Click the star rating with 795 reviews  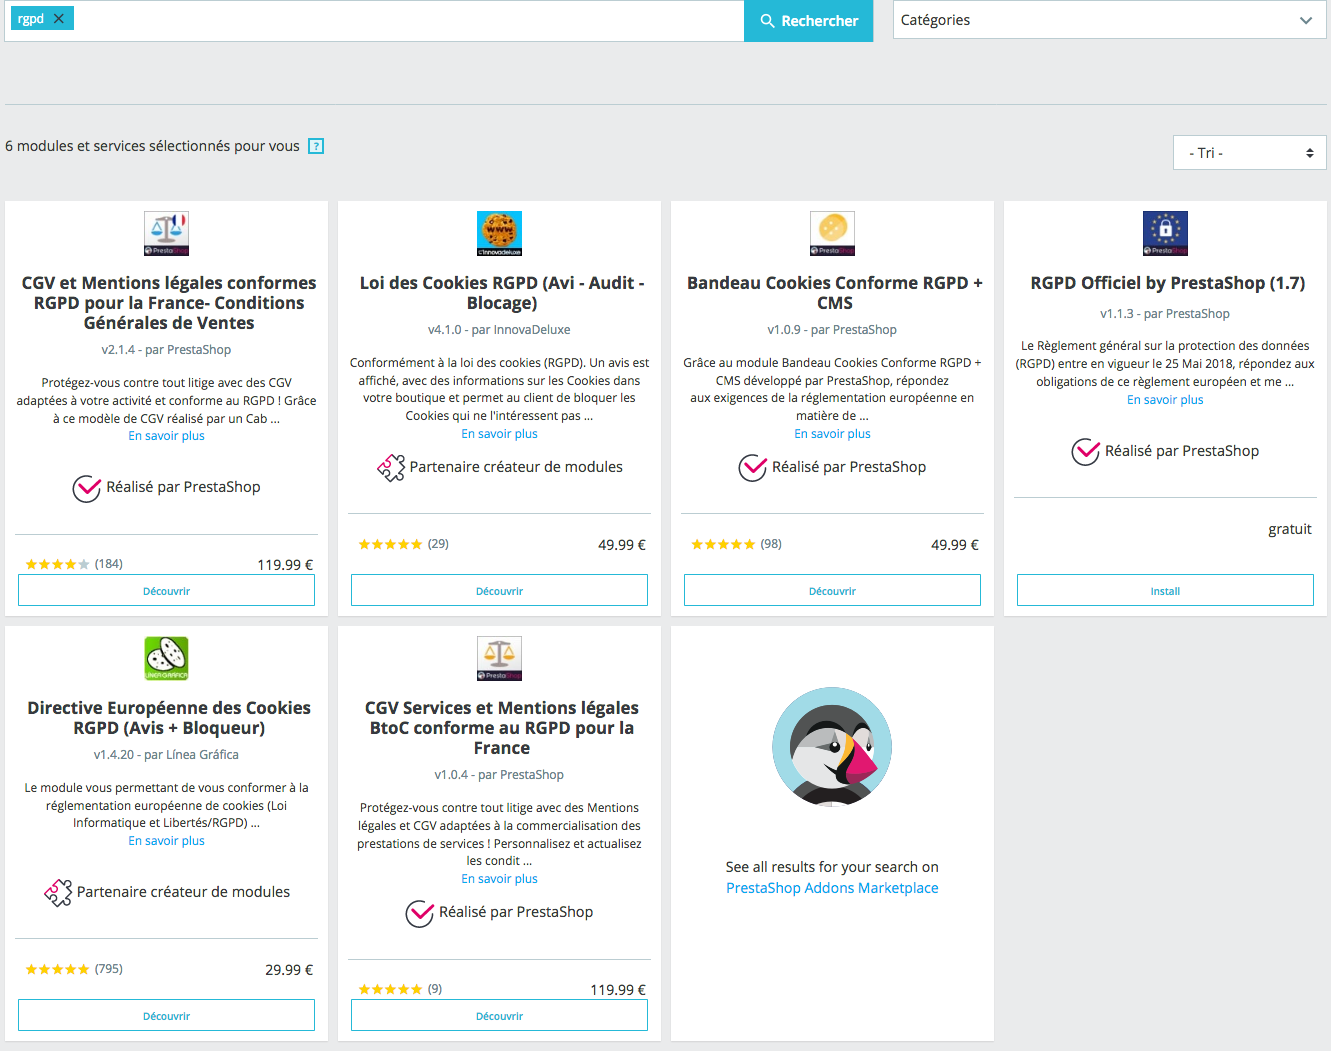coord(57,969)
